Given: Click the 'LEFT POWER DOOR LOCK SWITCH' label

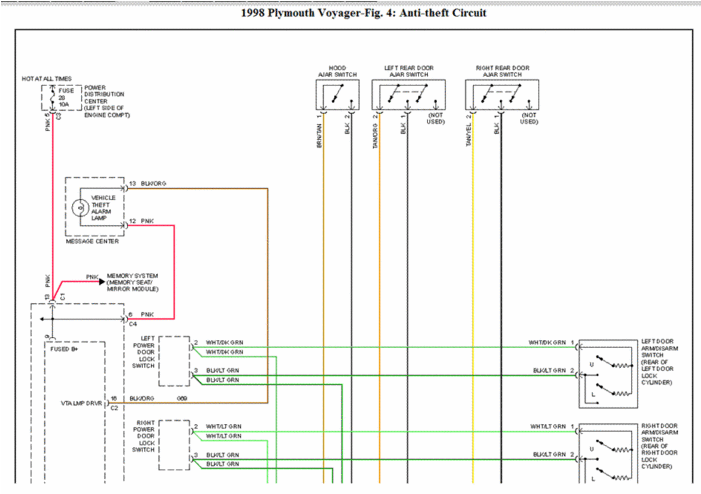Looking at the screenshot, I should click(144, 352).
